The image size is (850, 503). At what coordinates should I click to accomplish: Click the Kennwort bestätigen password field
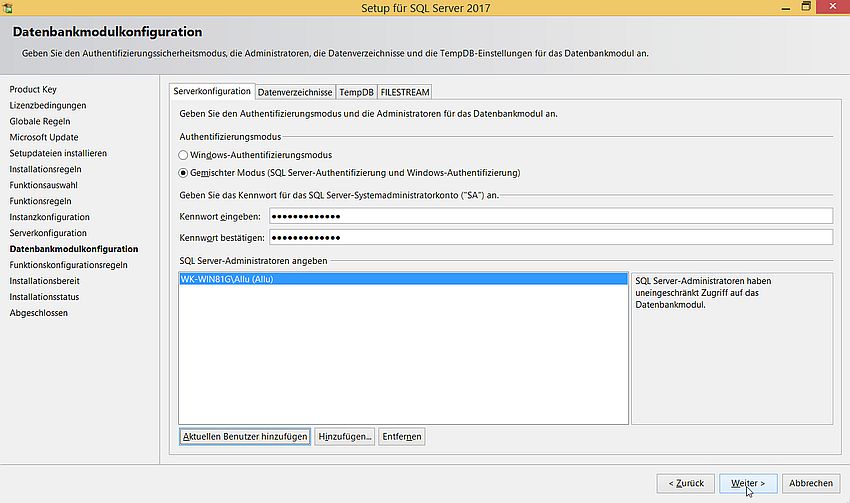[551, 237]
